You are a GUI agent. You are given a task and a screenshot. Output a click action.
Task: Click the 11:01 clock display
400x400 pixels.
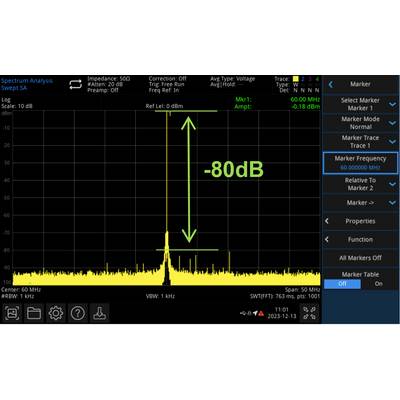pos(282,310)
